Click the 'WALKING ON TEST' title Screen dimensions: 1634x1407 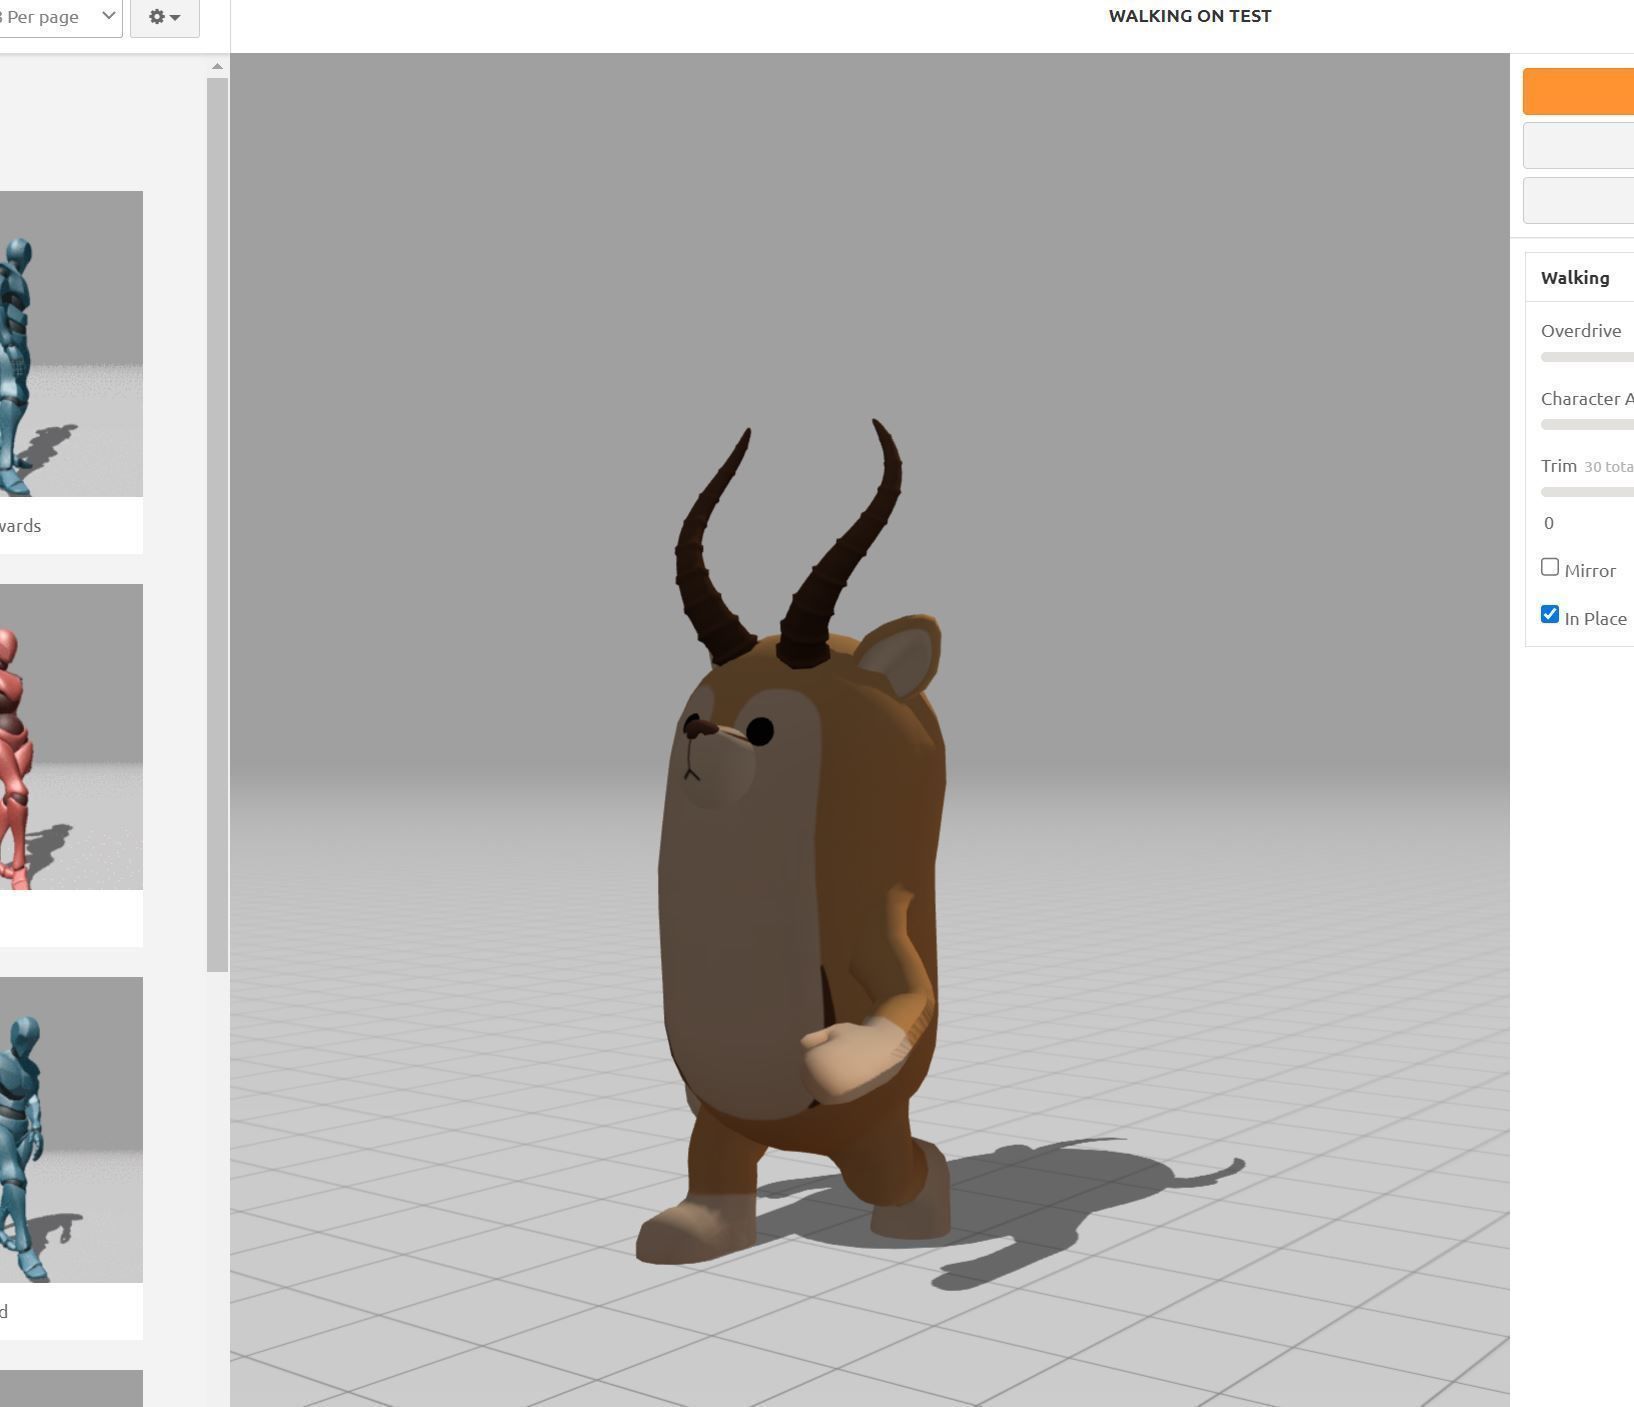tap(1190, 16)
